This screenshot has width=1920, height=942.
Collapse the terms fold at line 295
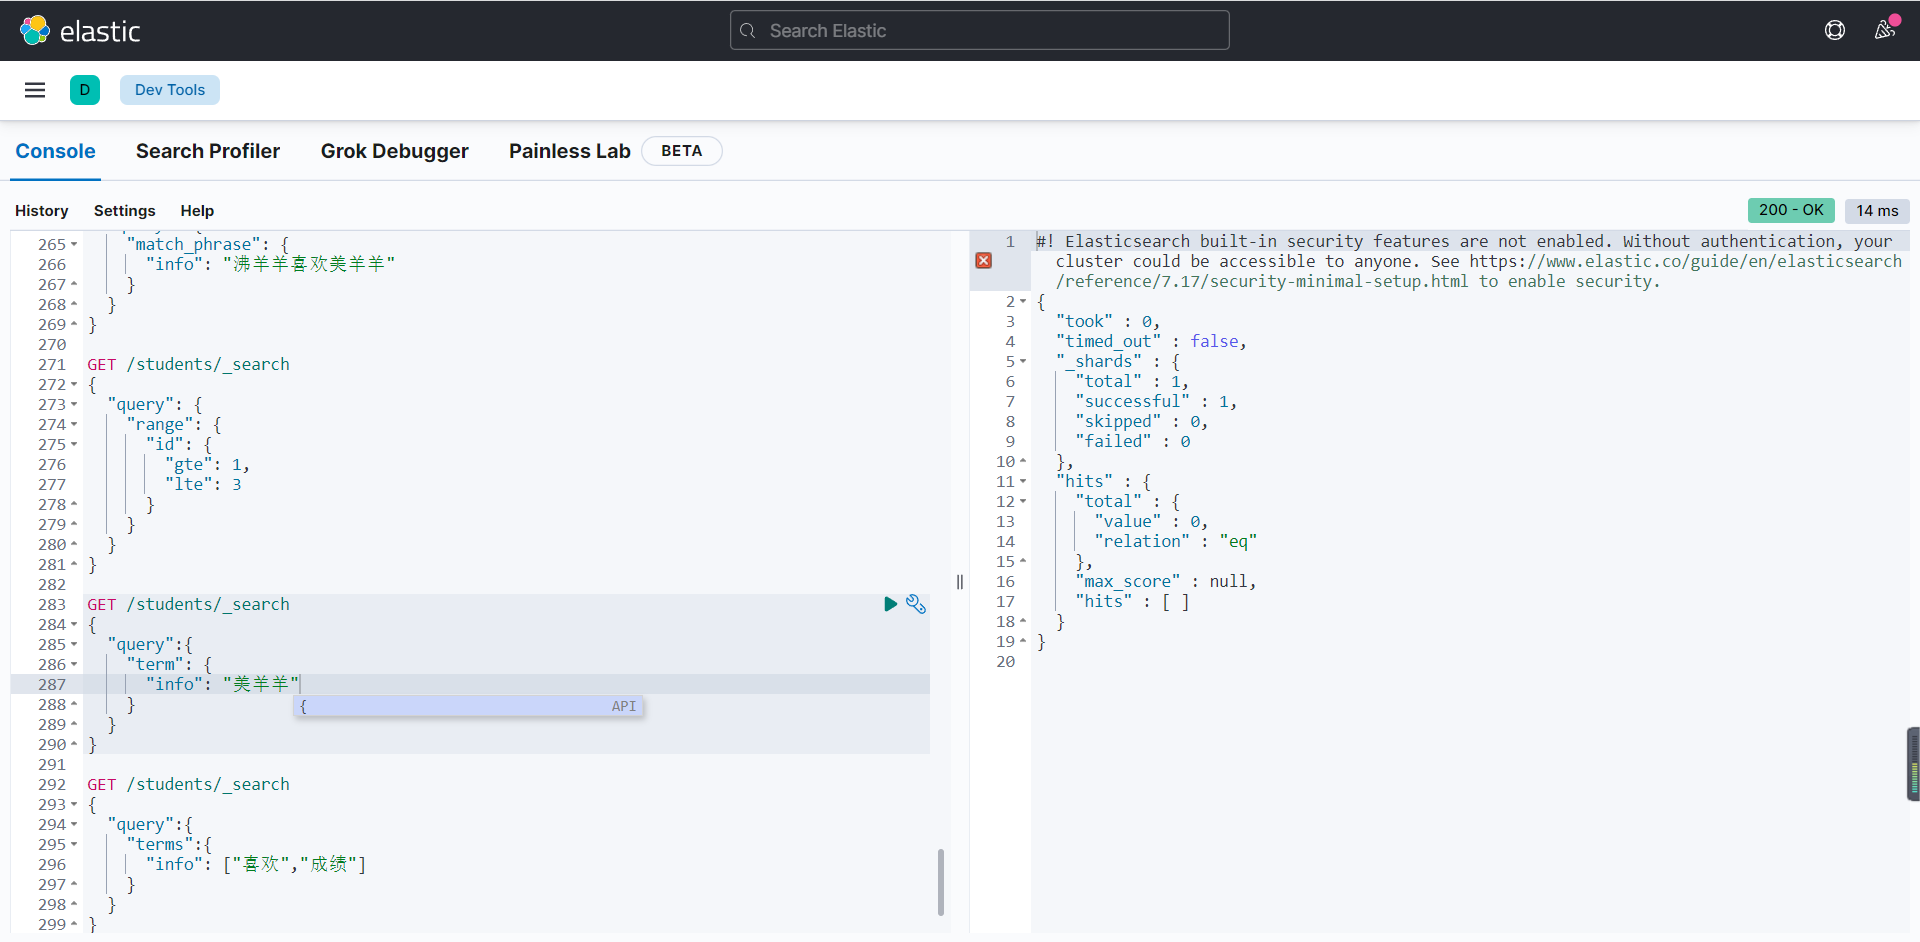(74, 844)
